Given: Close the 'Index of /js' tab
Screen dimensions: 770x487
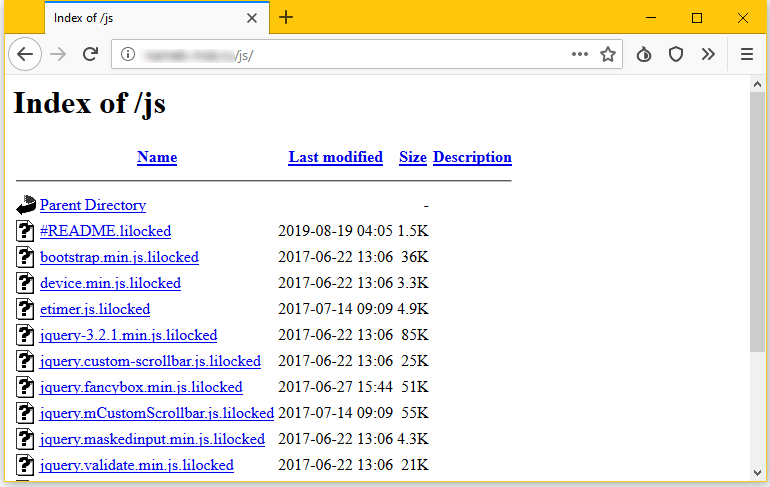Looking at the screenshot, I should coord(252,18).
